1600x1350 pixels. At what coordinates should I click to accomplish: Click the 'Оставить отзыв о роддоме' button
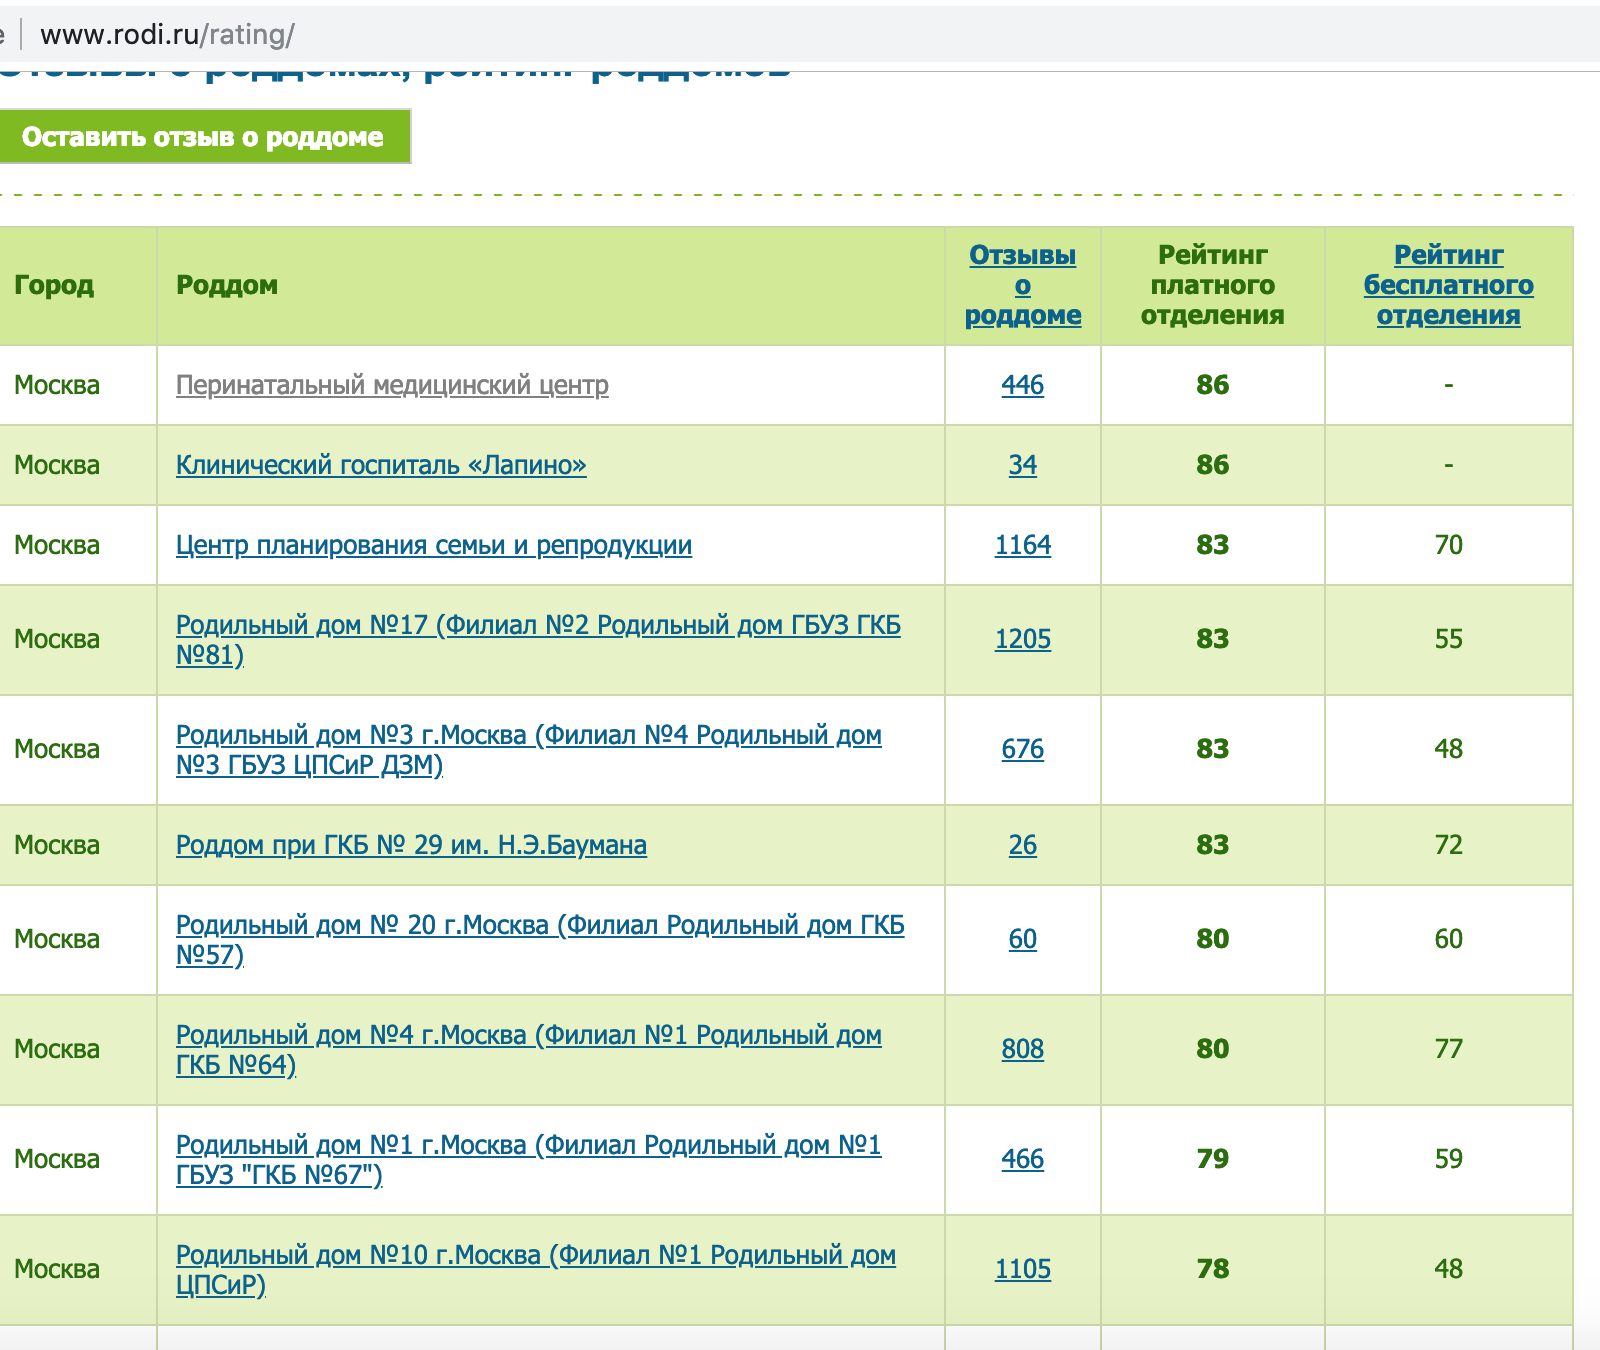pos(203,137)
